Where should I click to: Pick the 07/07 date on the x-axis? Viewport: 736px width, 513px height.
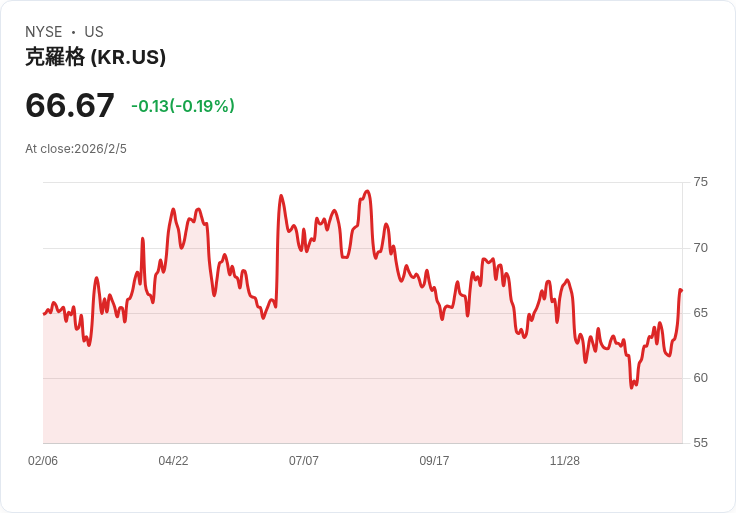304,461
